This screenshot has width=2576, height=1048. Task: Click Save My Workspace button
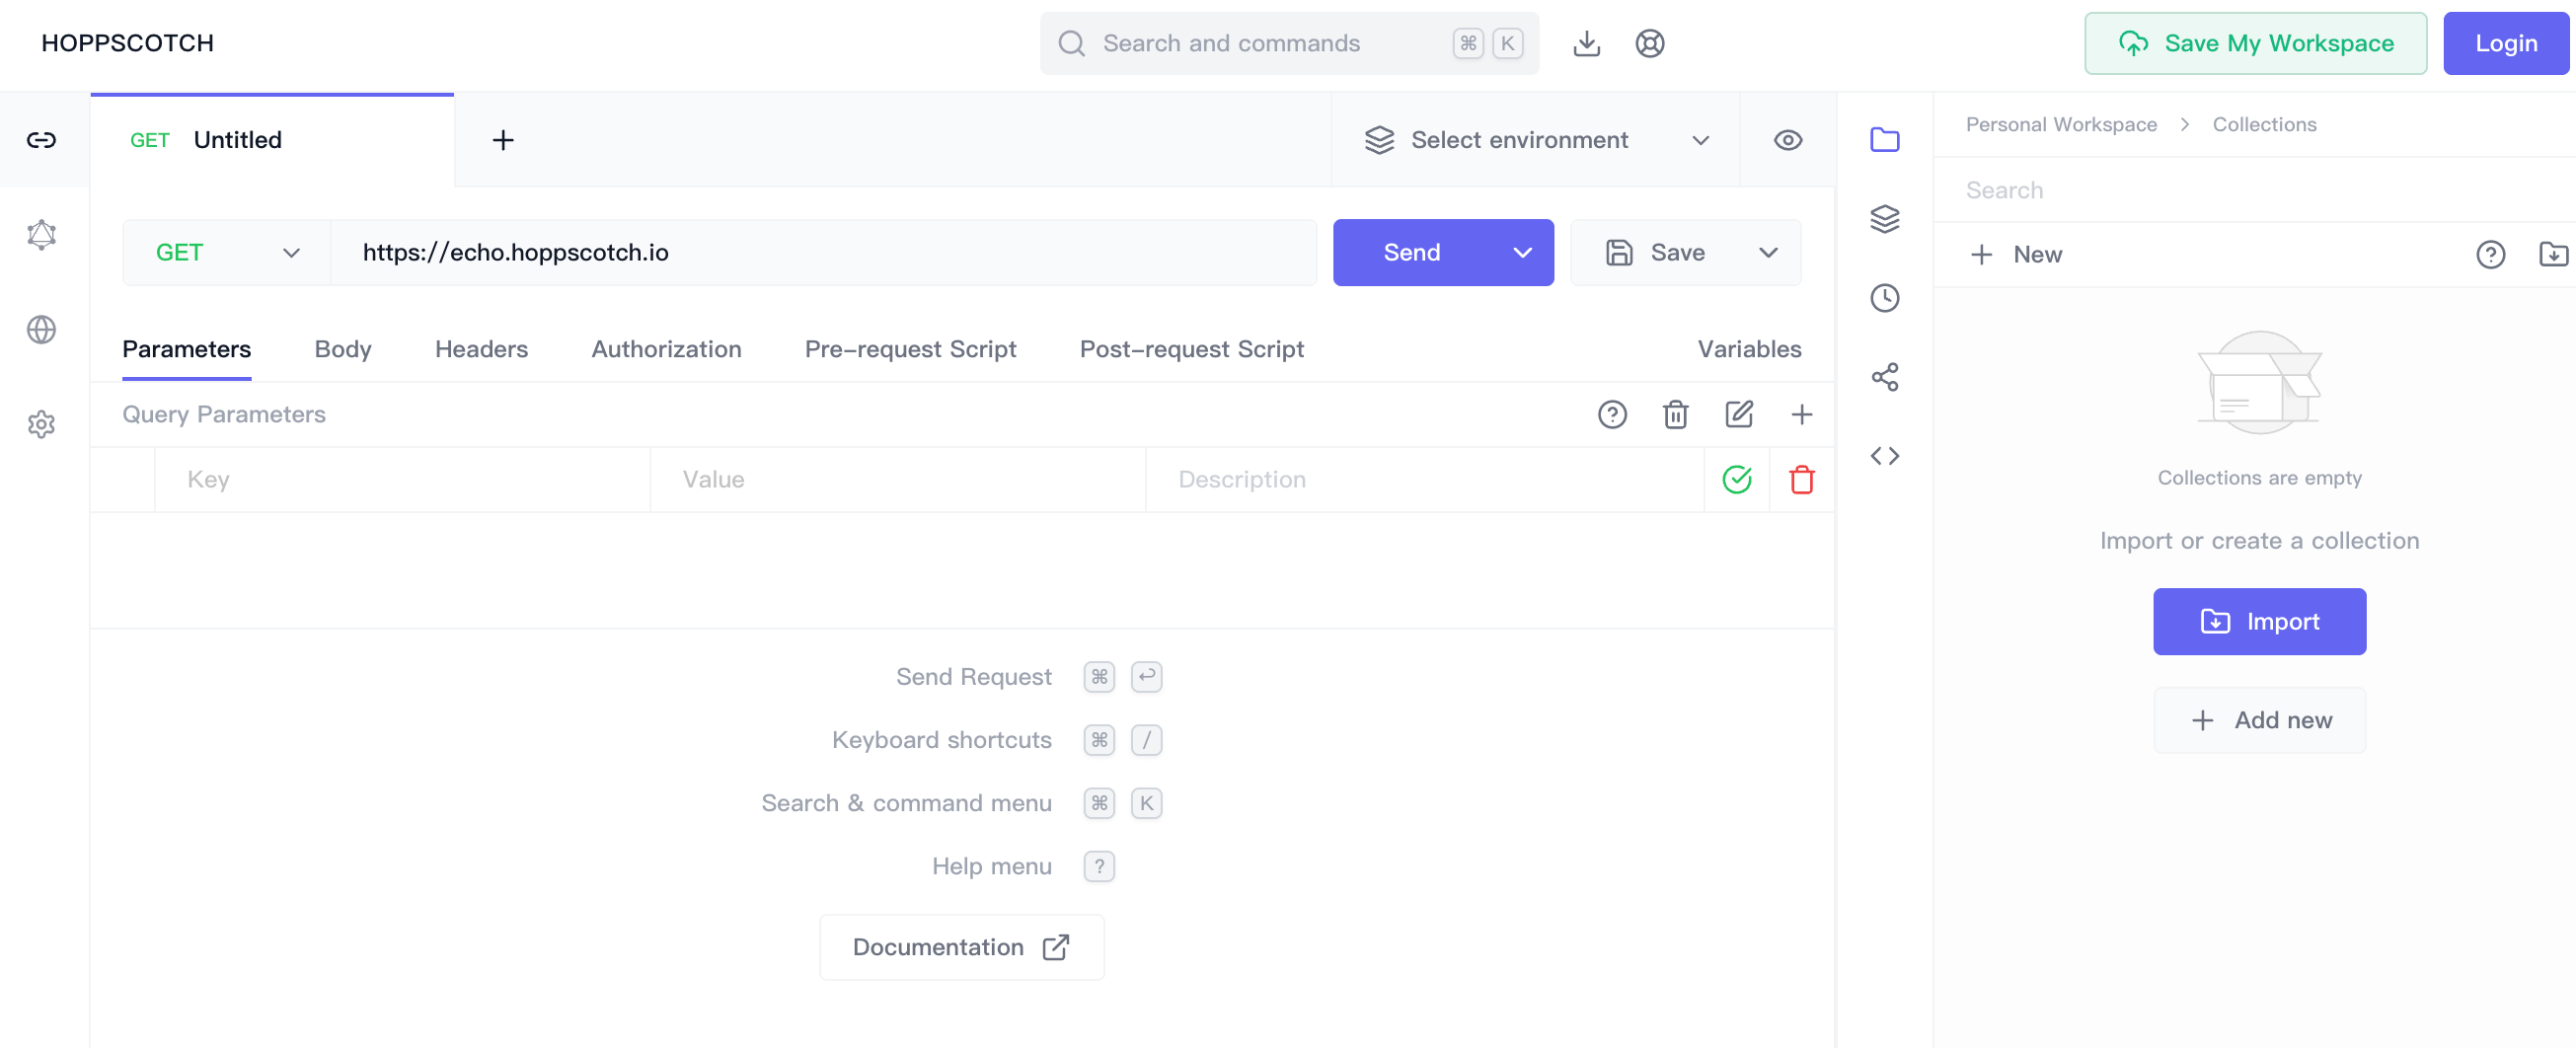pyautogui.click(x=2255, y=43)
